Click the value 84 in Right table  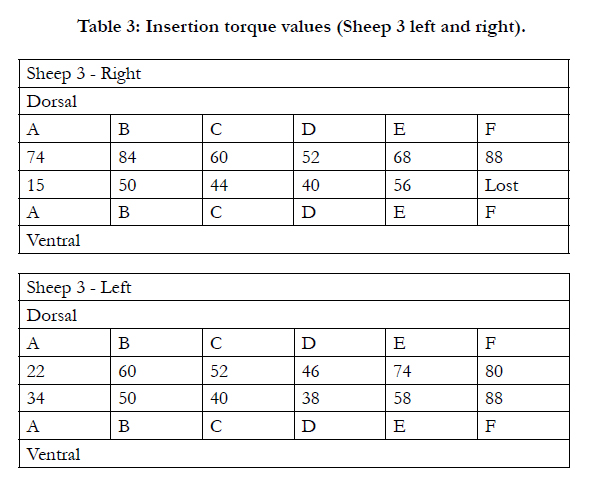[x=127, y=157]
